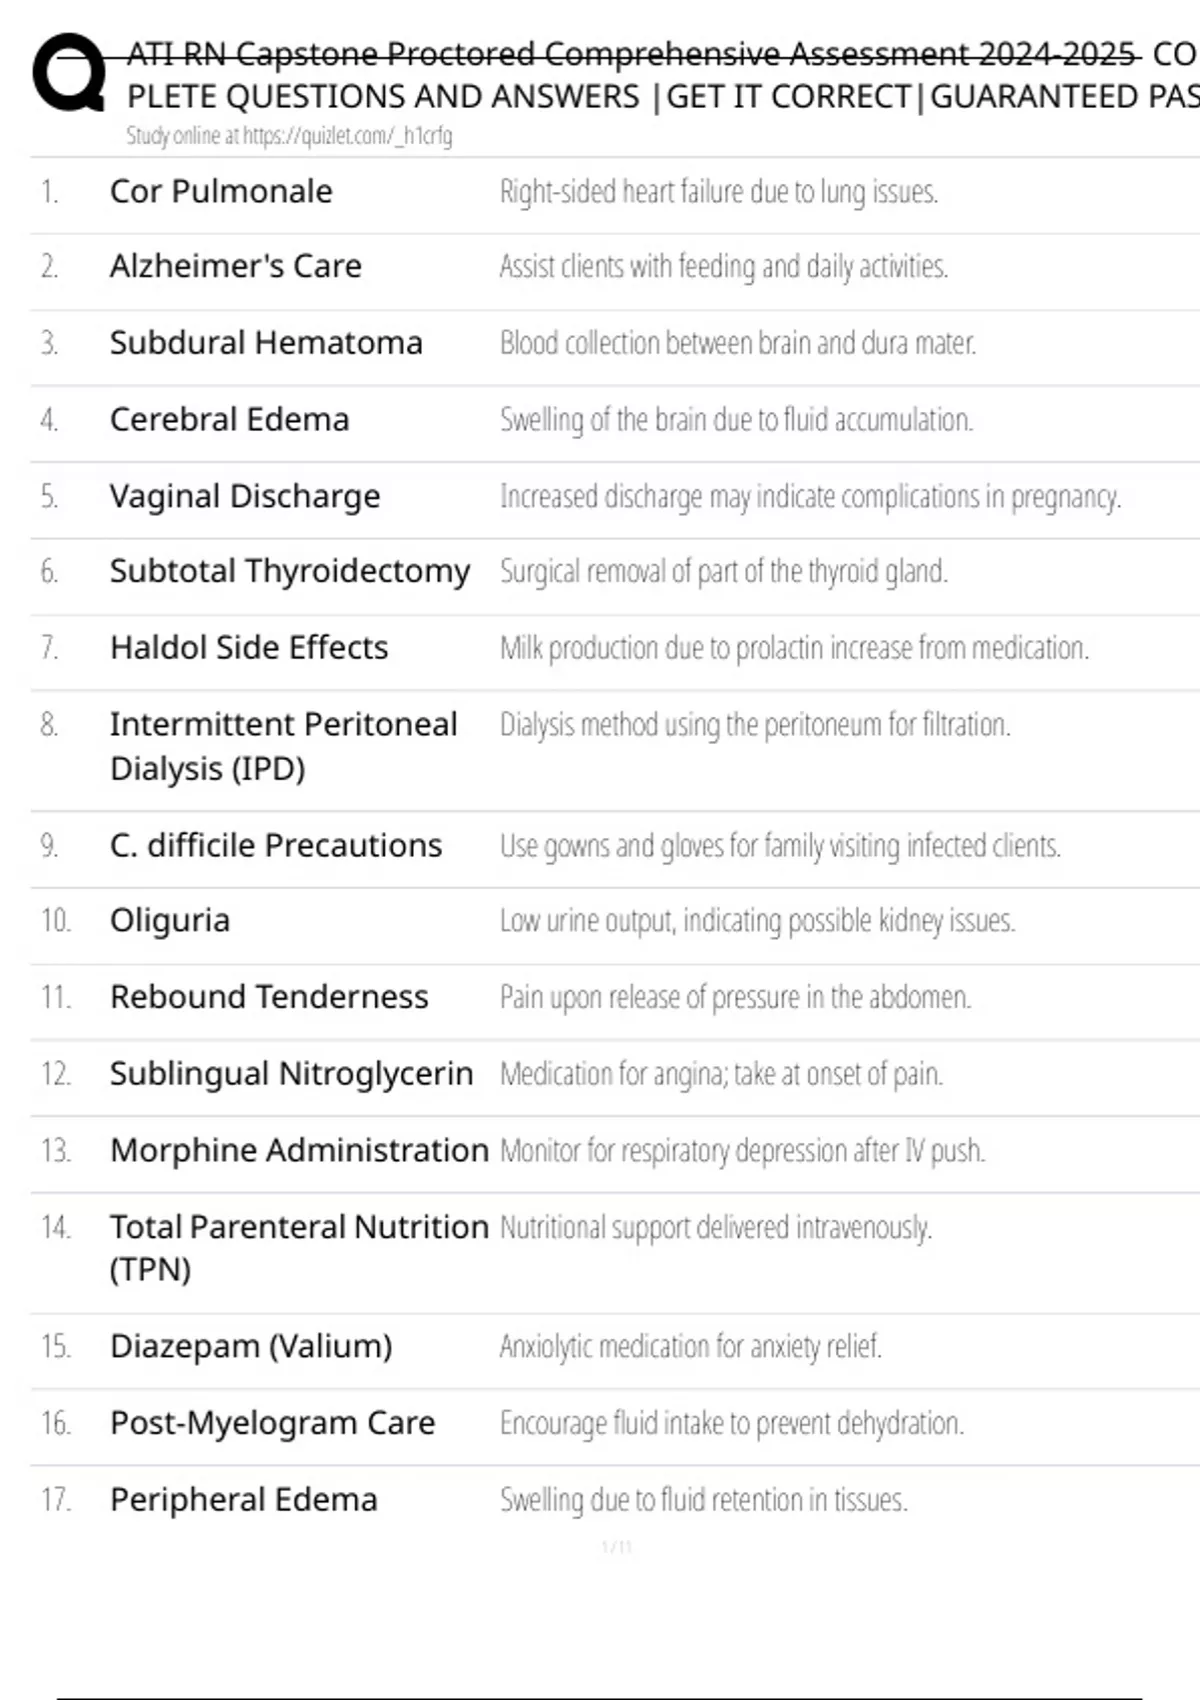Select the Haldol Side Effects definition
This screenshot has height=1700, width=1200.
tap(794, 648)
